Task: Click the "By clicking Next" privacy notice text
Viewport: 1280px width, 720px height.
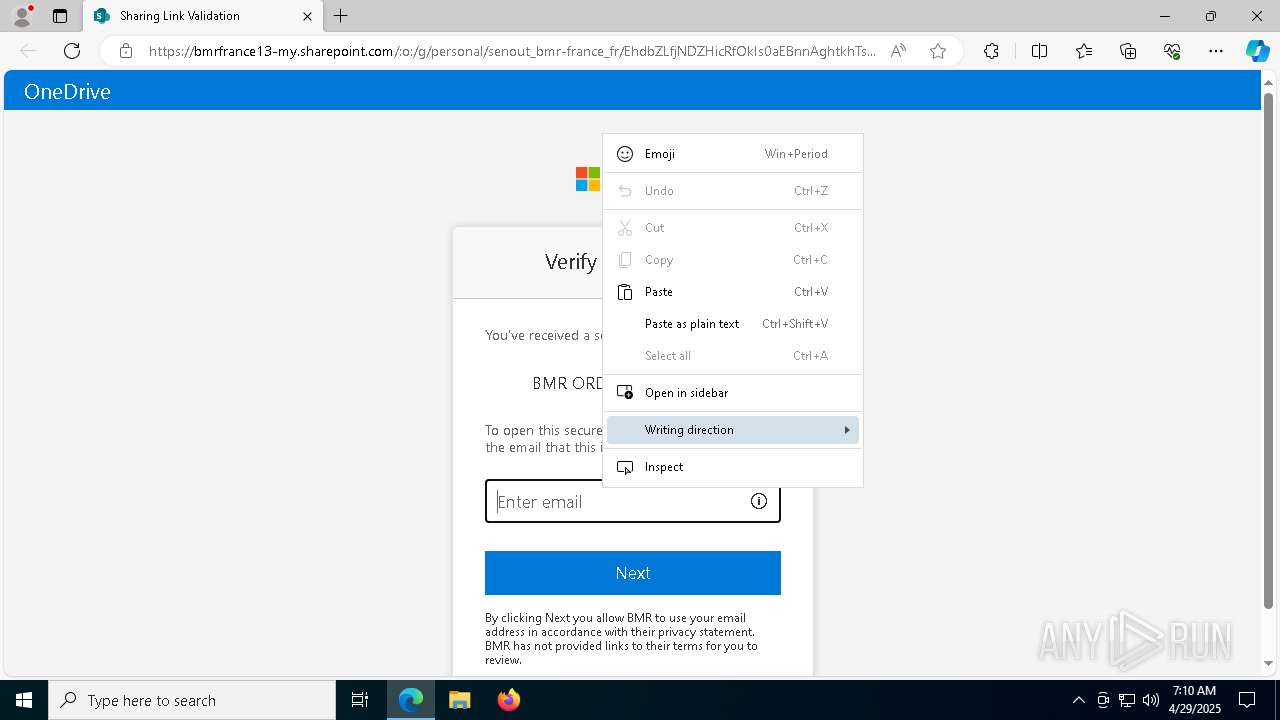Action: click(x=621, y=639)
